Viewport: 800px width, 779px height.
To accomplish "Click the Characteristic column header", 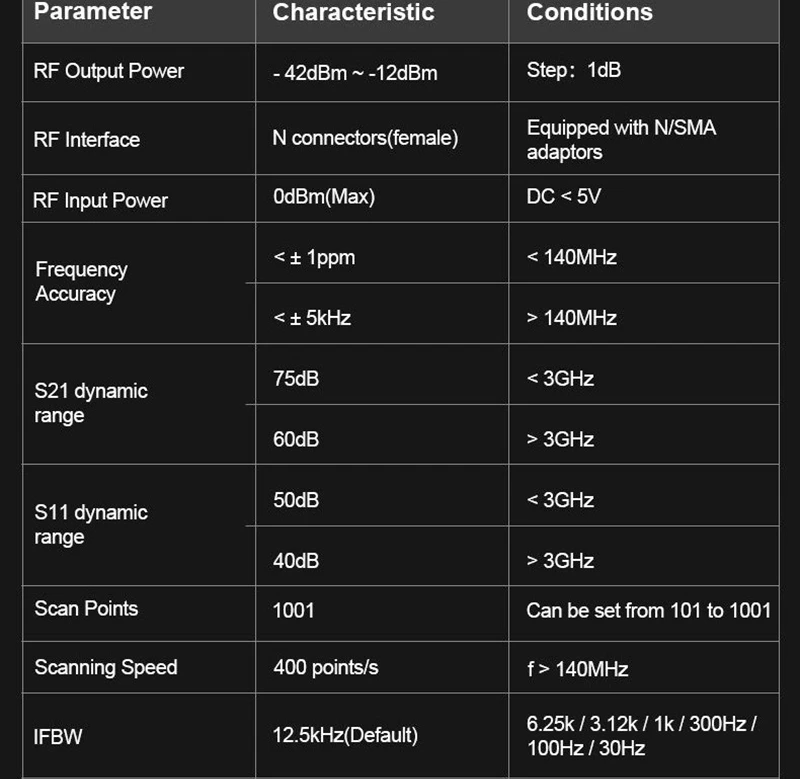I will (353, 13).
